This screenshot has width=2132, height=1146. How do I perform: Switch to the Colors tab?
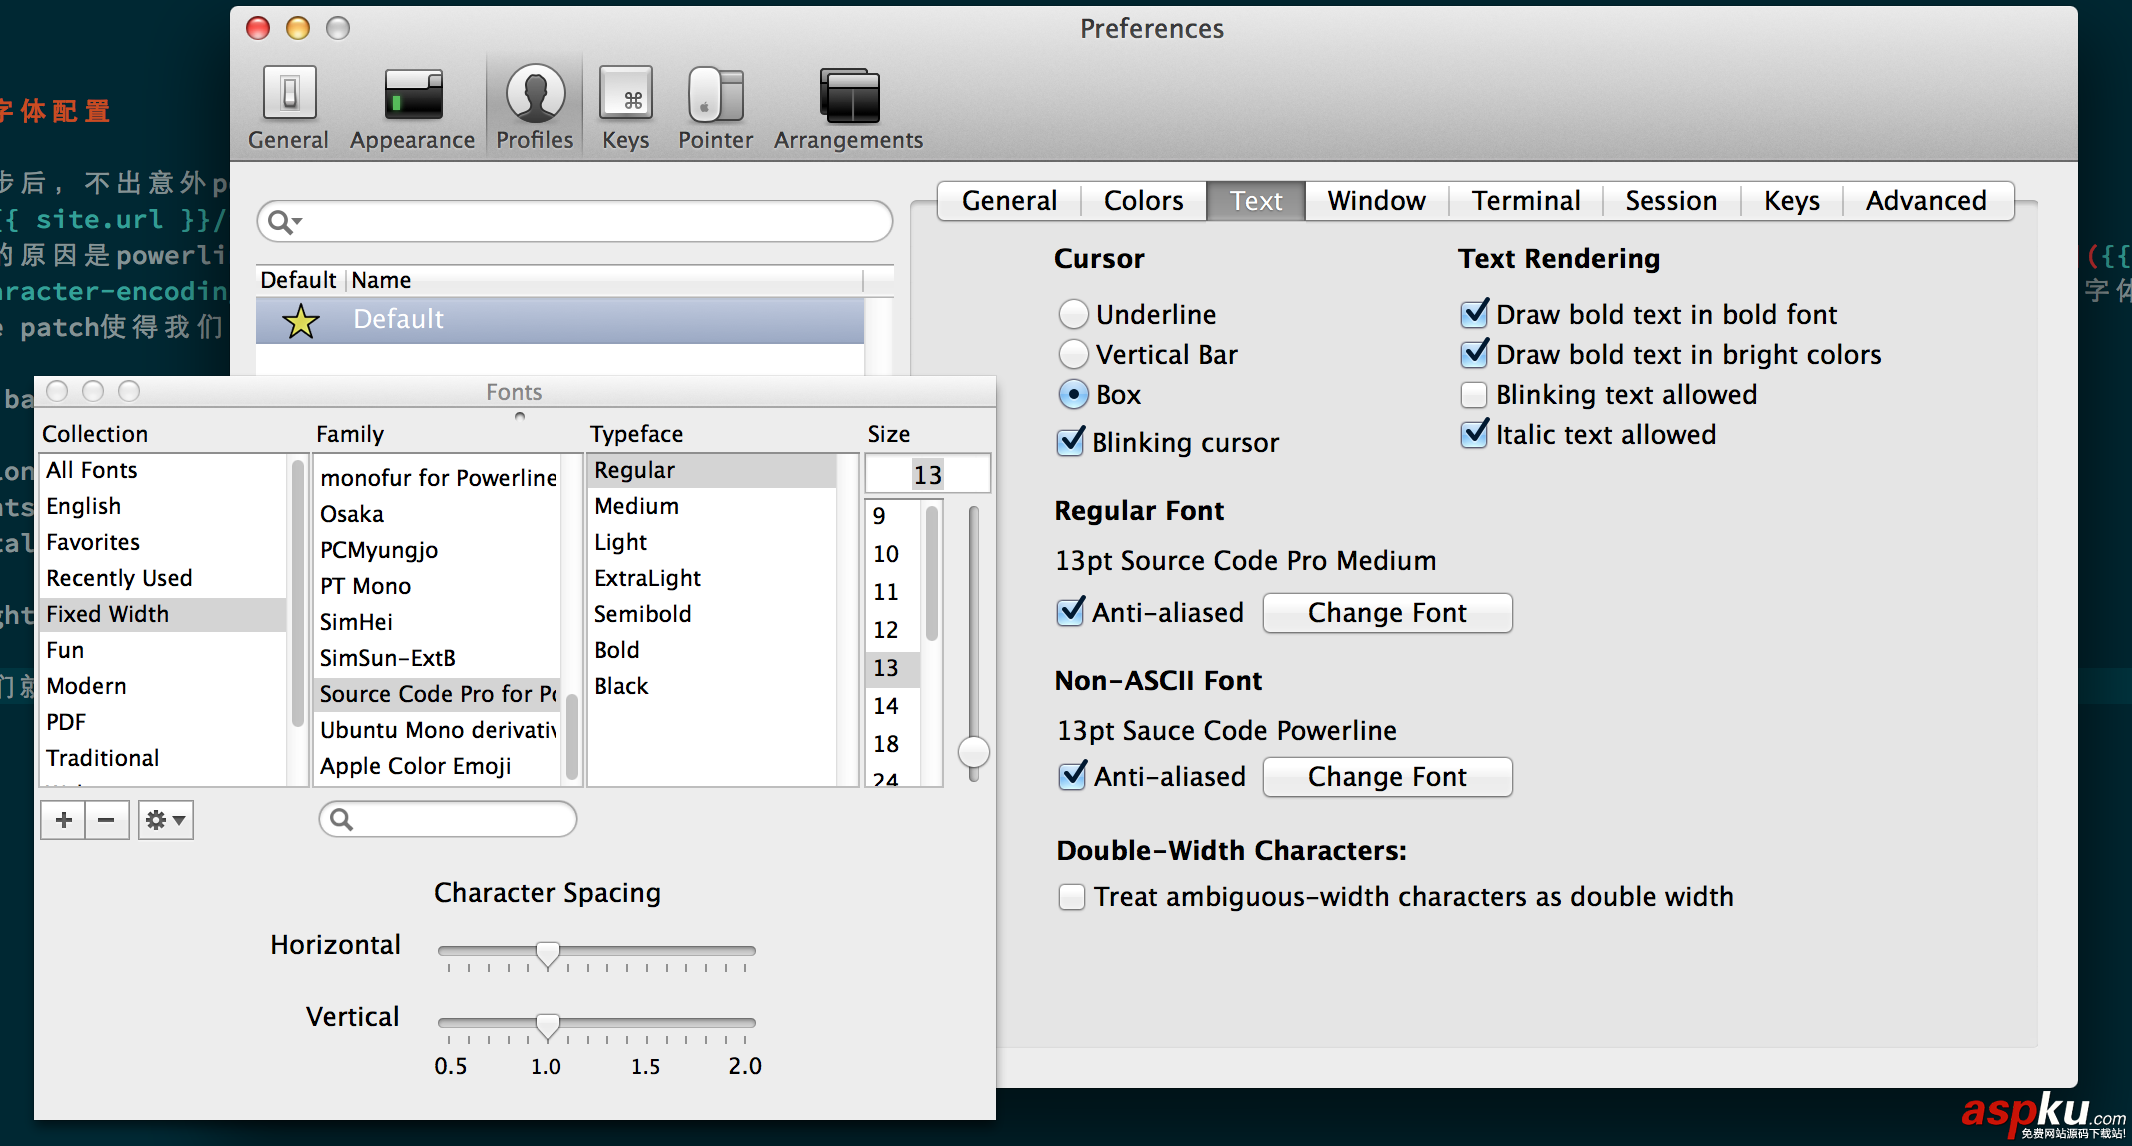1144,199
